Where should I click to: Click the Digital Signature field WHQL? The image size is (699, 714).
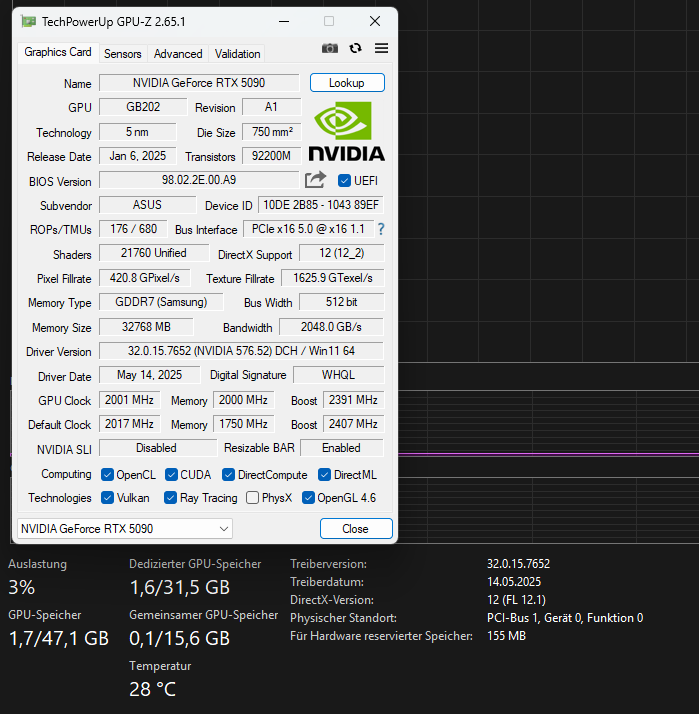(339, 375)
